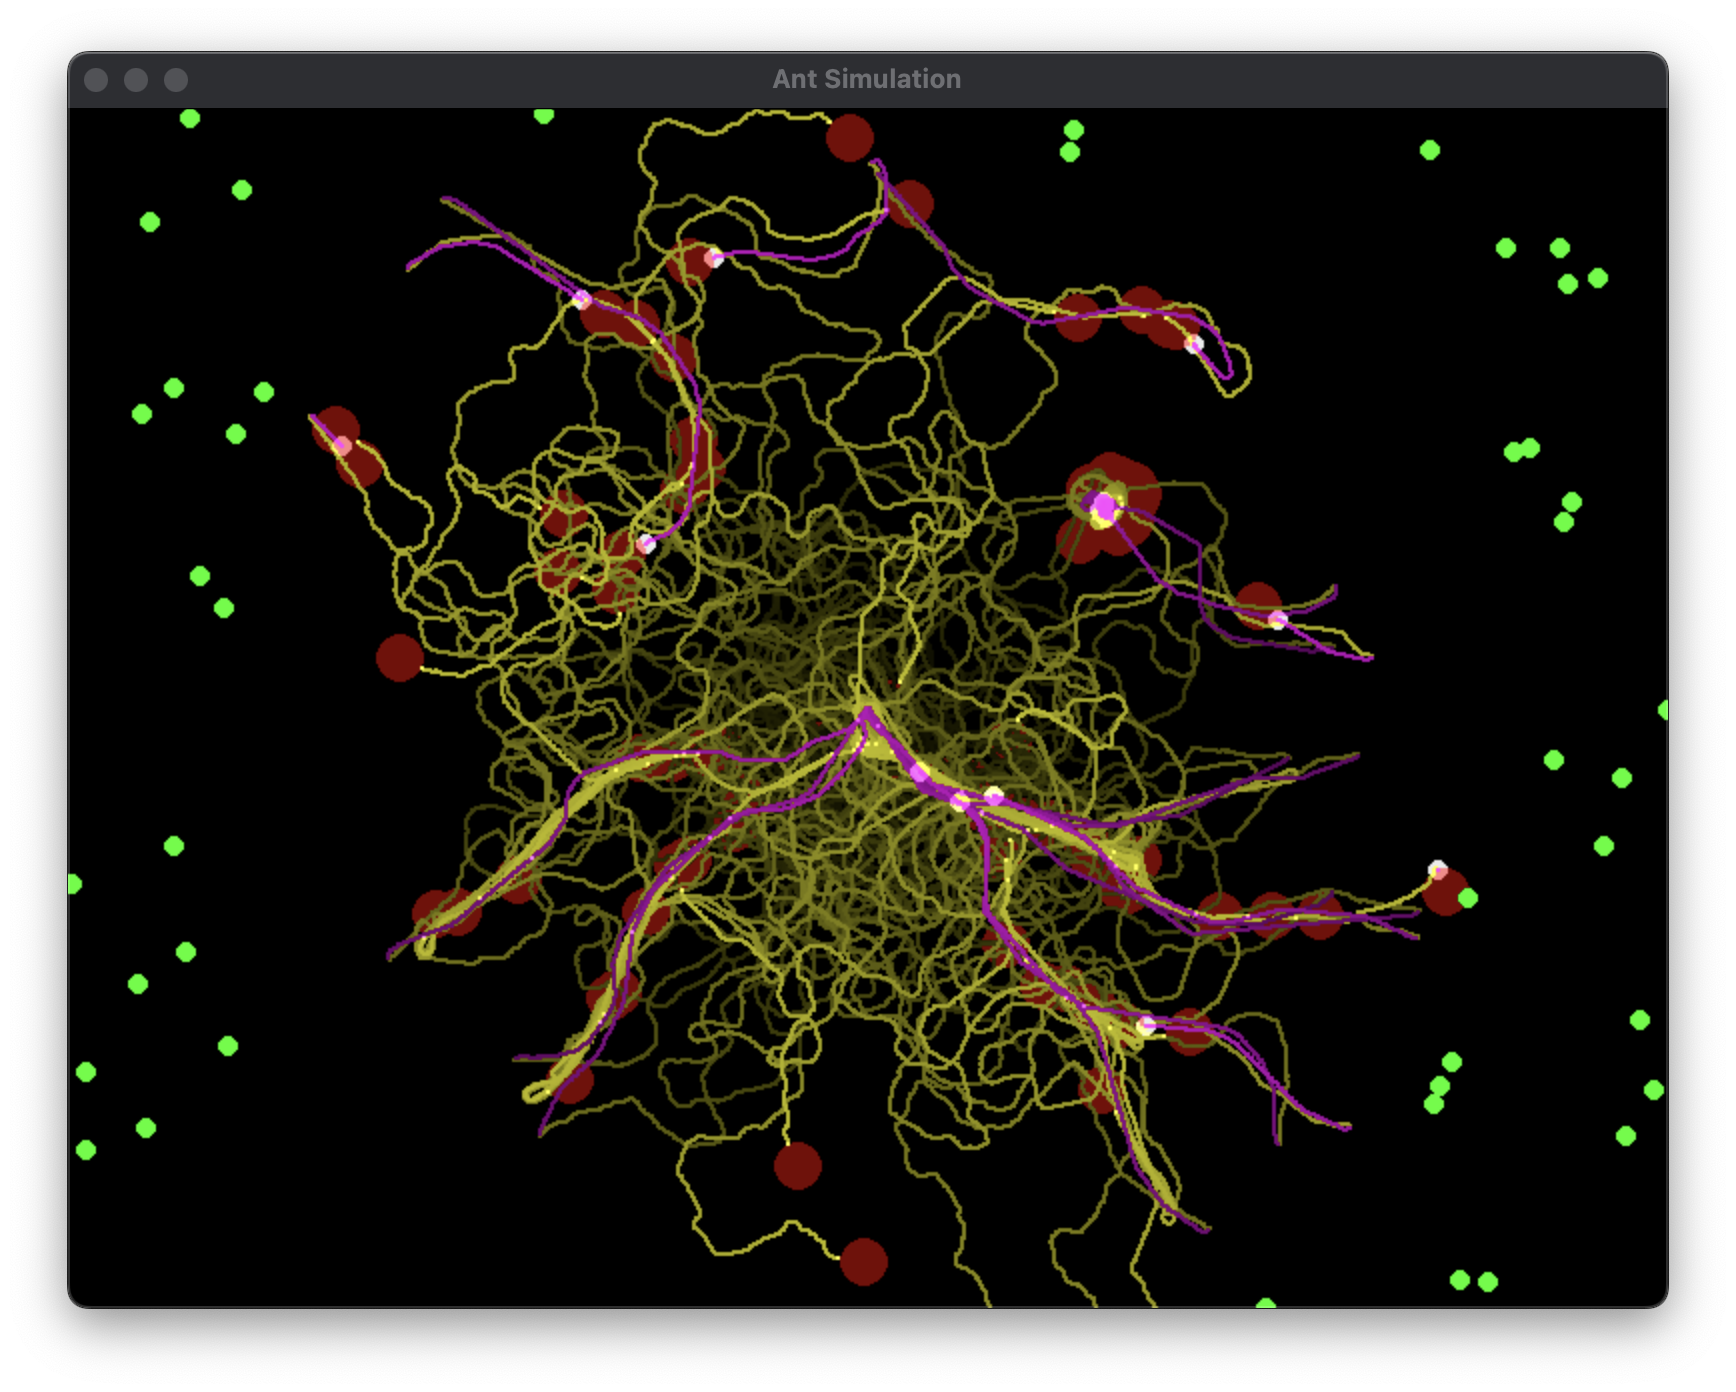This screenshot has height=1392, width=1736.
Task: Click the Ant Simulation window title
Action: pos(866,79)
